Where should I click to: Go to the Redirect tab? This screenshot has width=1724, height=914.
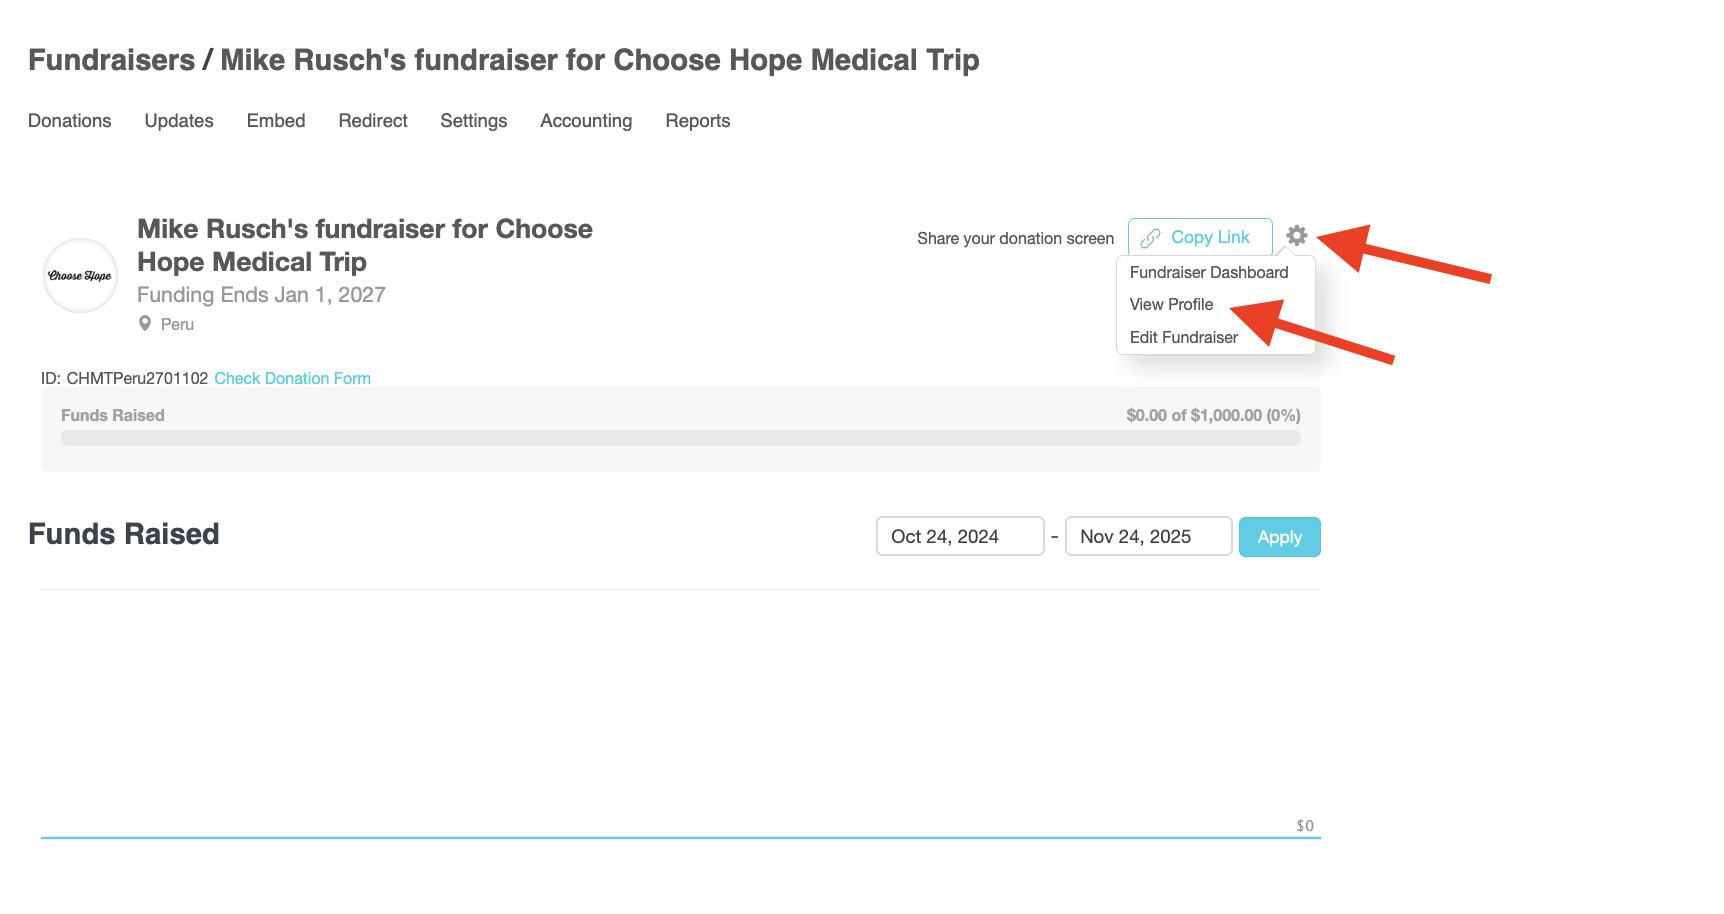point(373,121)
